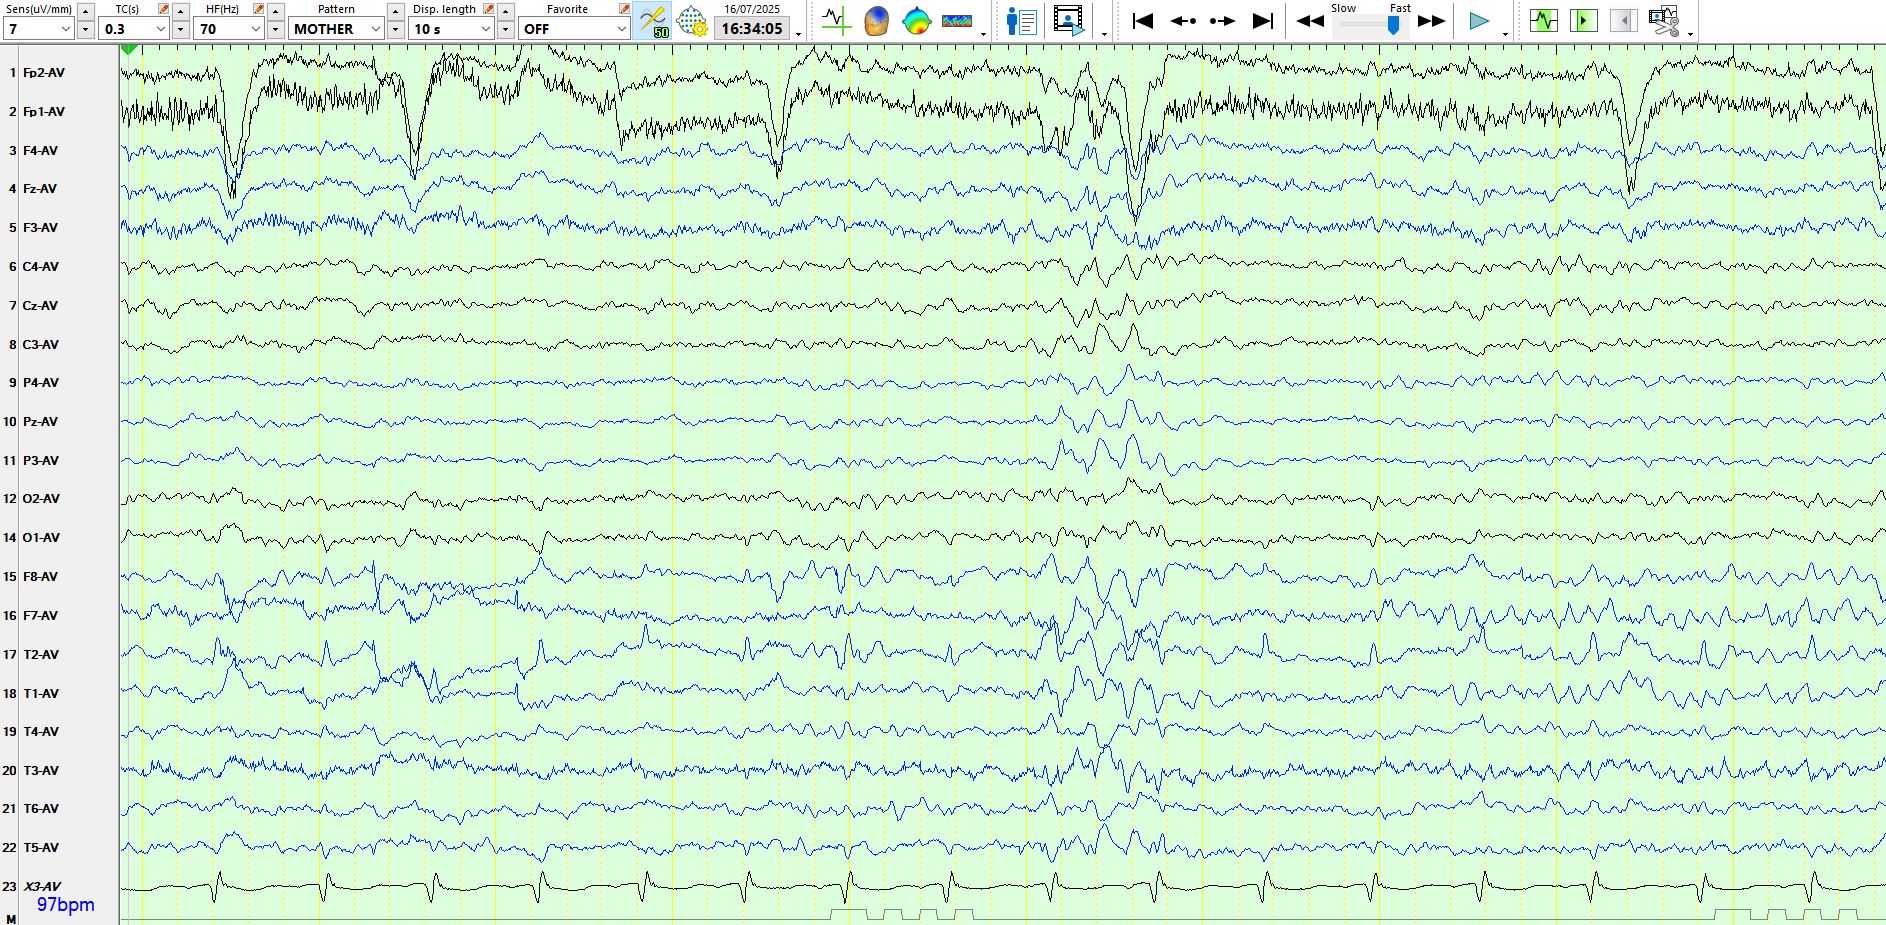
Task: Click the pencil edit icon beside TC(s)
Action: [164, 9]
